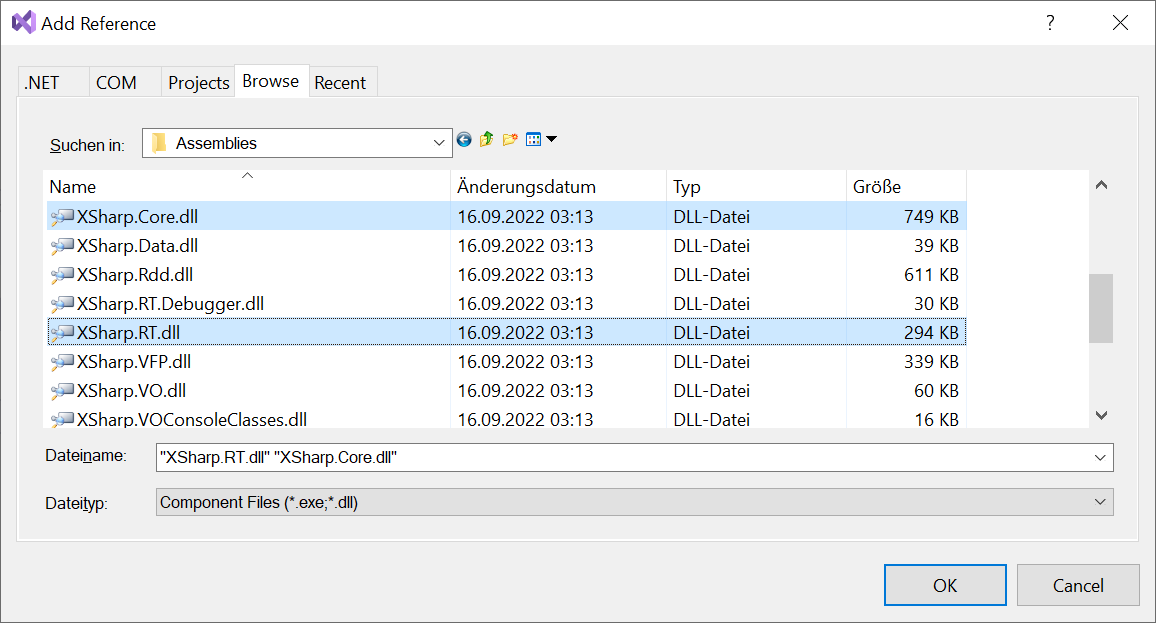Open the Projects tab
Screen dimensions: 1156x623
[x=198, y=83]
